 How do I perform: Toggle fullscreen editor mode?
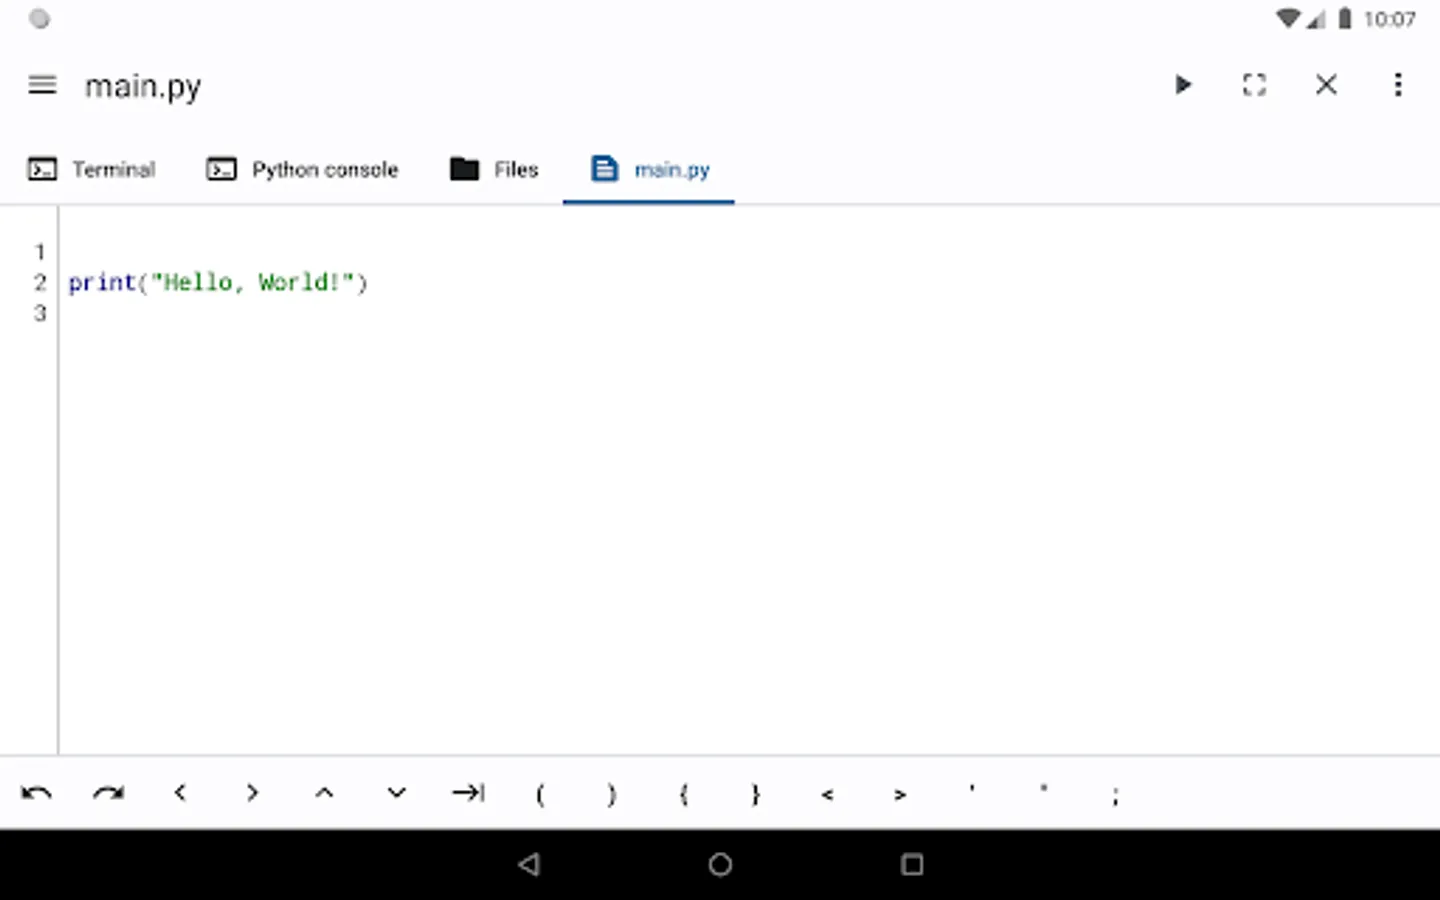pos(1254,85)
